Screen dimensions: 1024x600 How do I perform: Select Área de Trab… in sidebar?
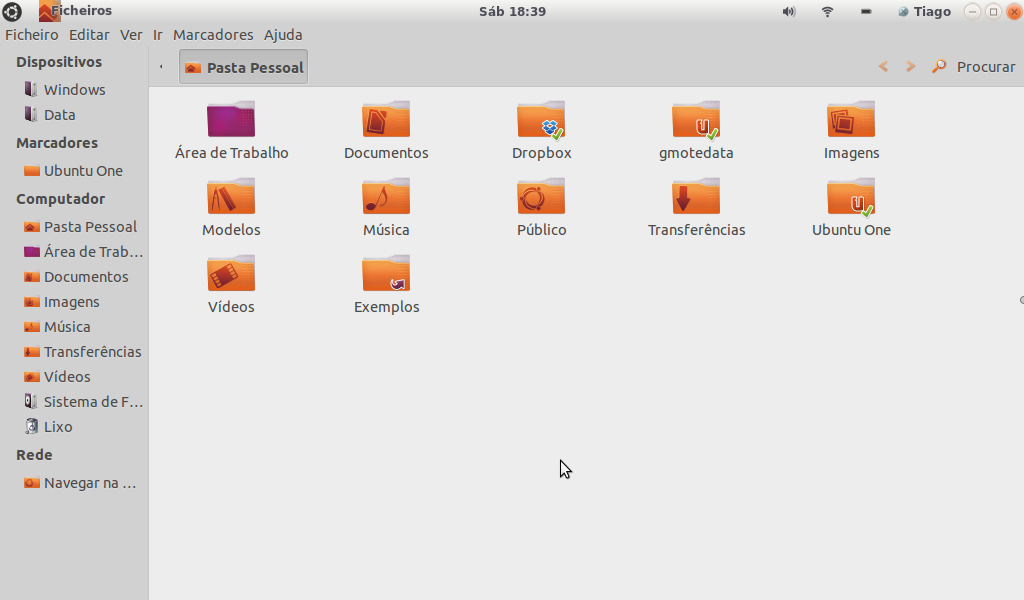83,251
